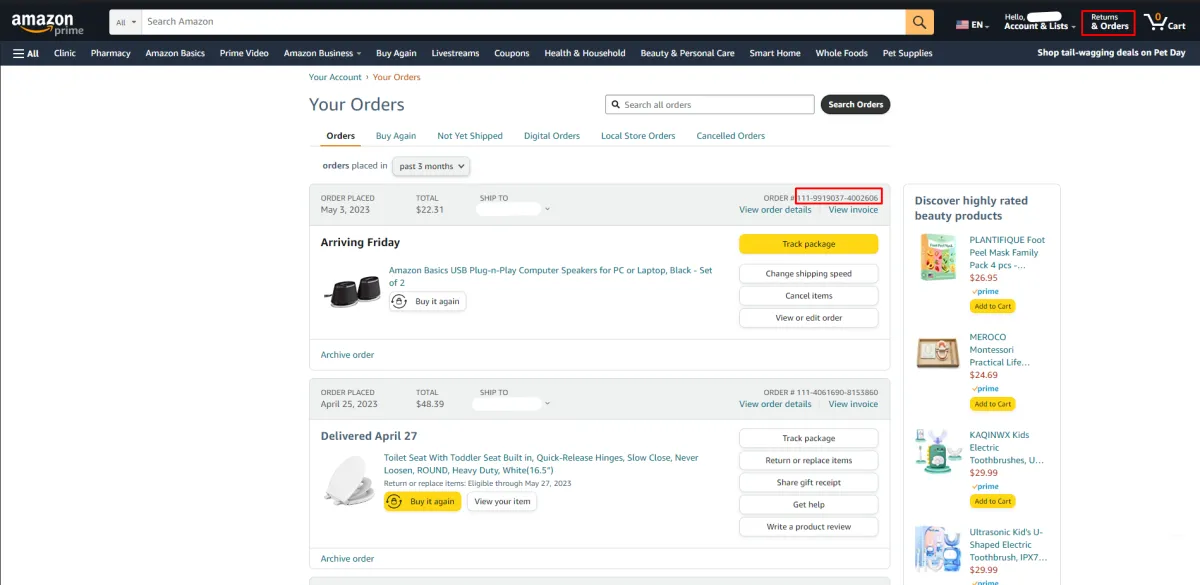
Task: Open the past 3 months filter dropdown
Action: [x=431, y=166]
